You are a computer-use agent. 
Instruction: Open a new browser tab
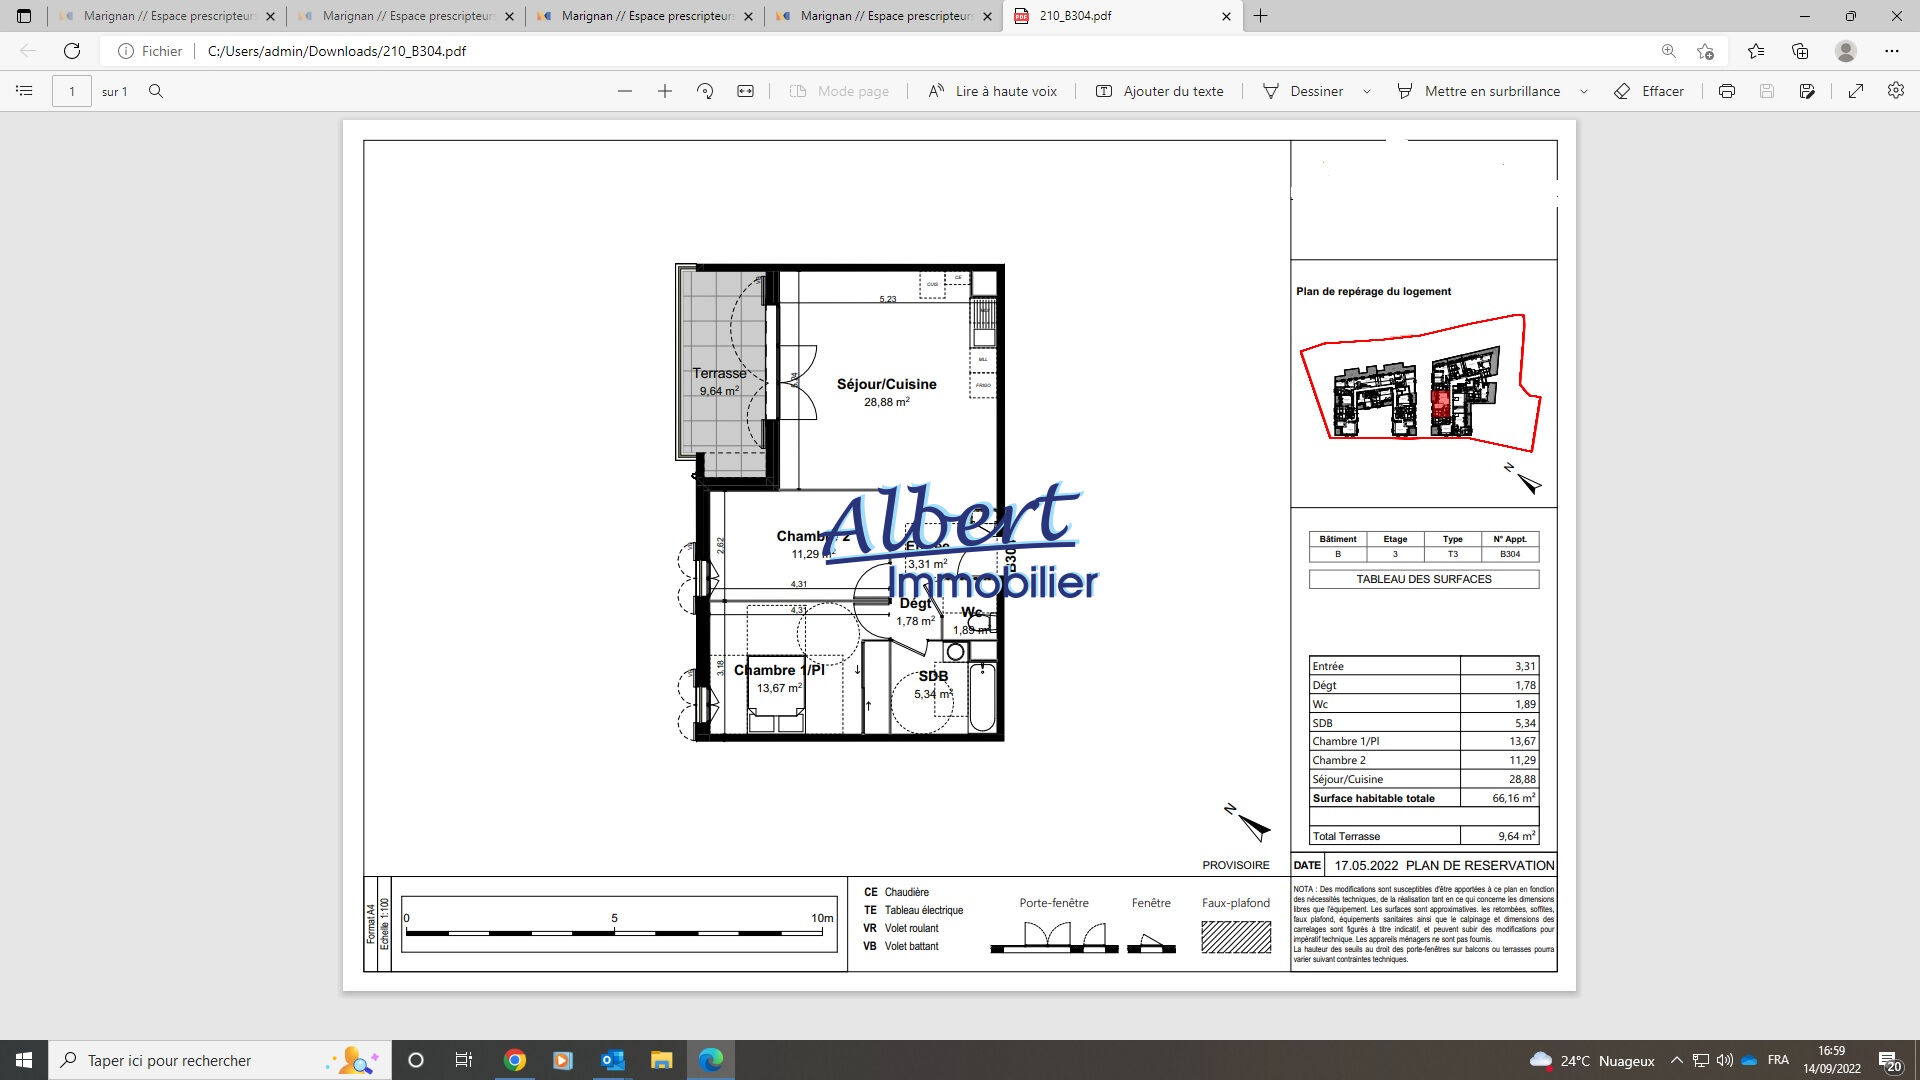[x=1261, y=16]
